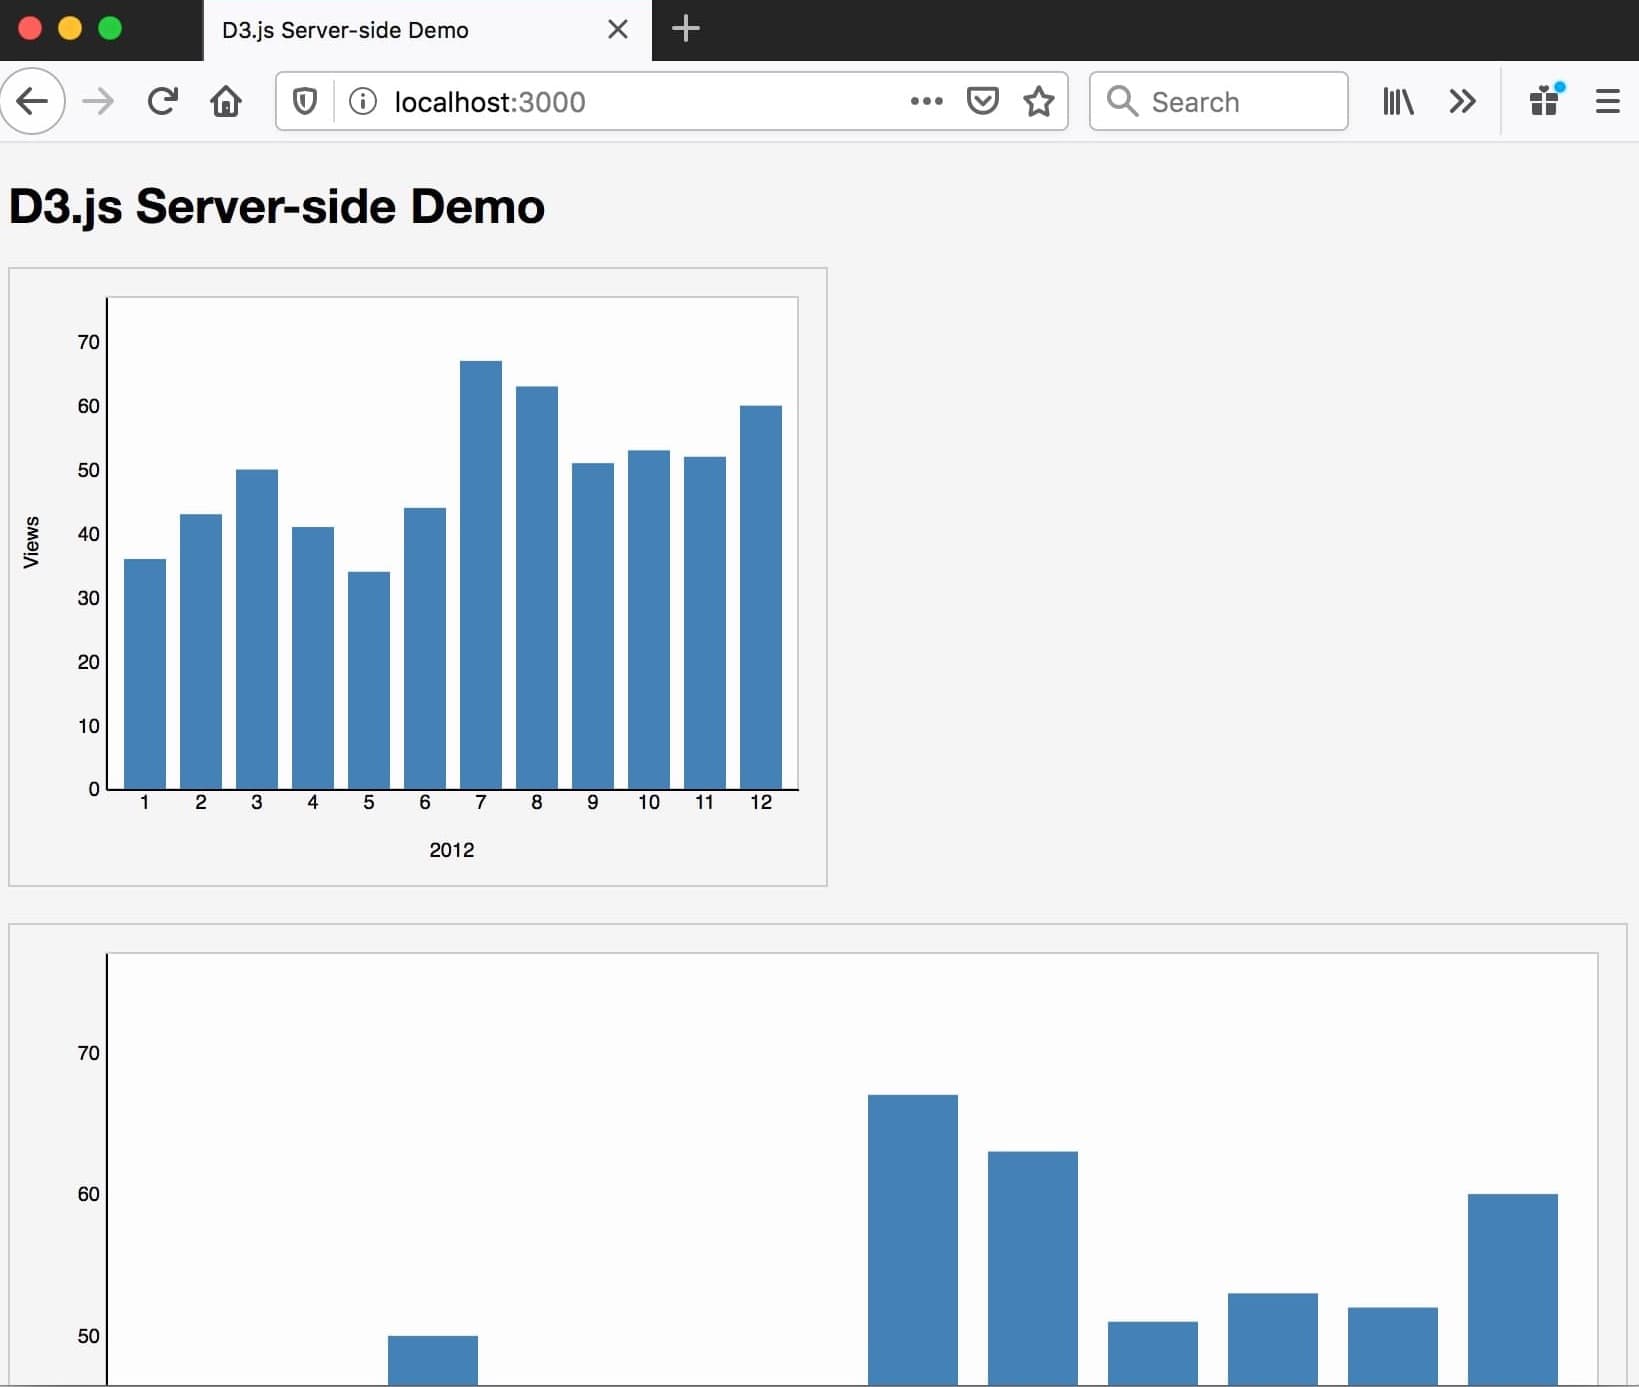Click the bar for month 6
This screenshot has width=1639, height=1387.
(425, 648)
